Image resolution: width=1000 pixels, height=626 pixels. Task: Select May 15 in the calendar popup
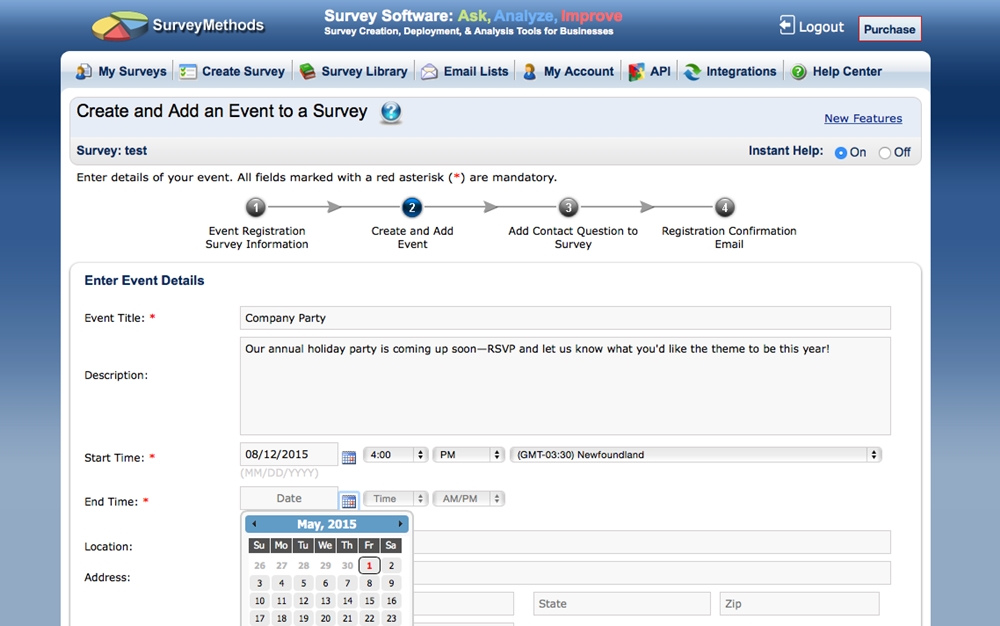[368, 601]
